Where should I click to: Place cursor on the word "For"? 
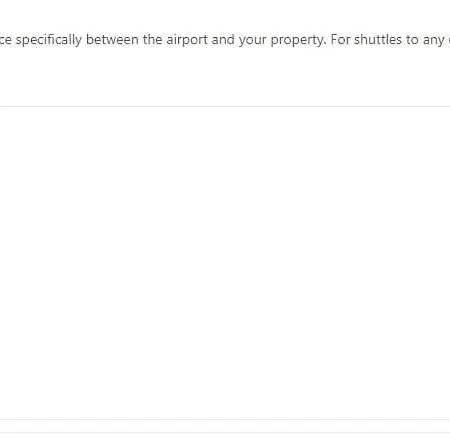point(340,40)
